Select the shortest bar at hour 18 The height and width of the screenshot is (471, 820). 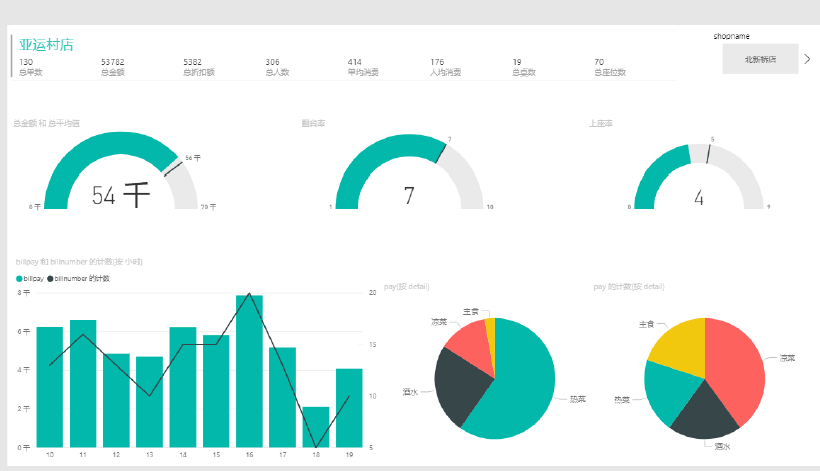pos(316,427)
